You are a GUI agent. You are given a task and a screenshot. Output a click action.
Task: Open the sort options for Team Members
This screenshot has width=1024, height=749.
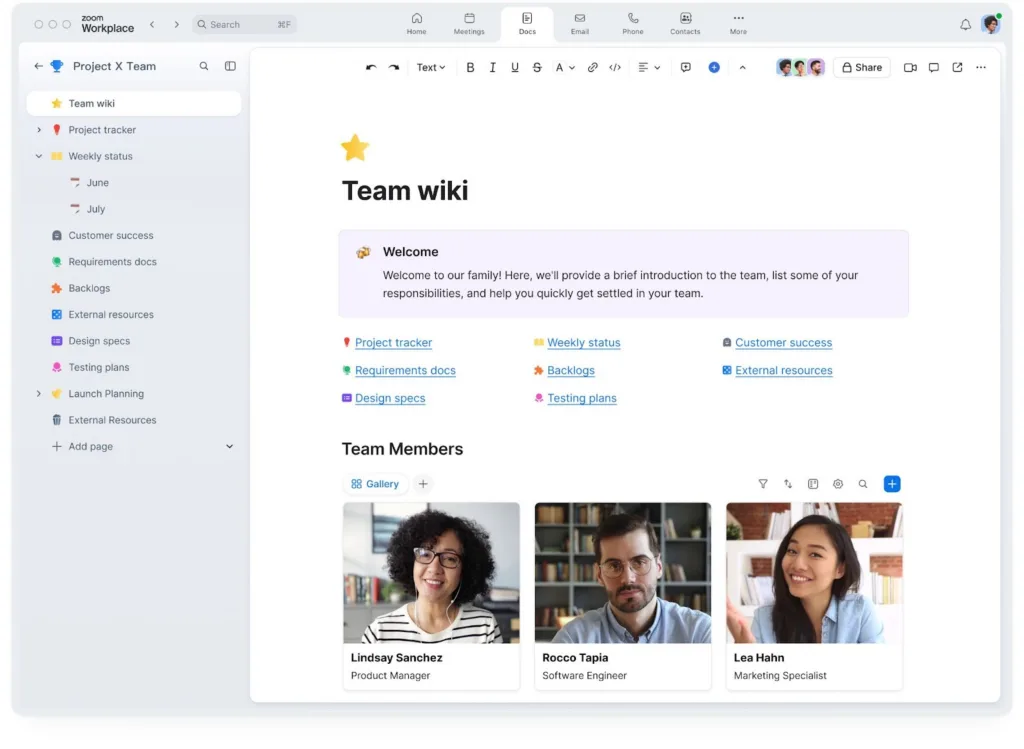click(x=788, y=483)
